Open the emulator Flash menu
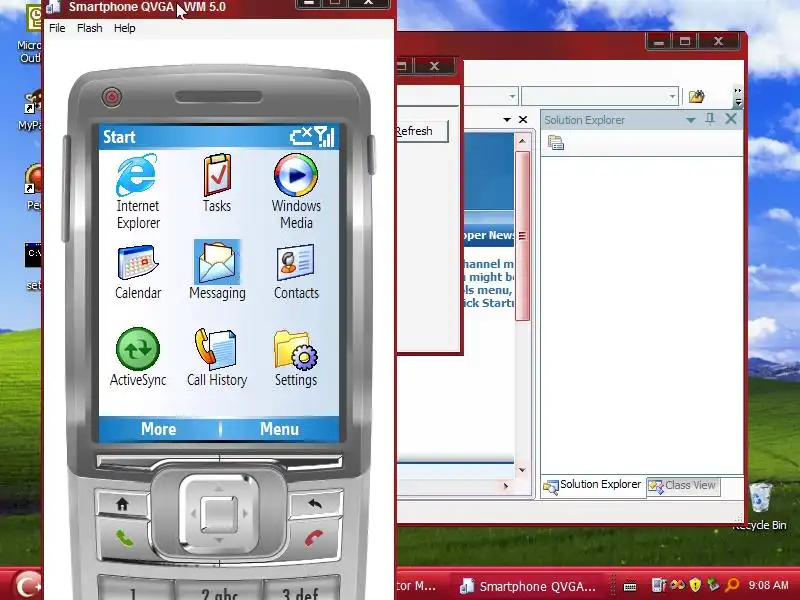The width and height of the screenshot is (800, 600). [90, 28]
